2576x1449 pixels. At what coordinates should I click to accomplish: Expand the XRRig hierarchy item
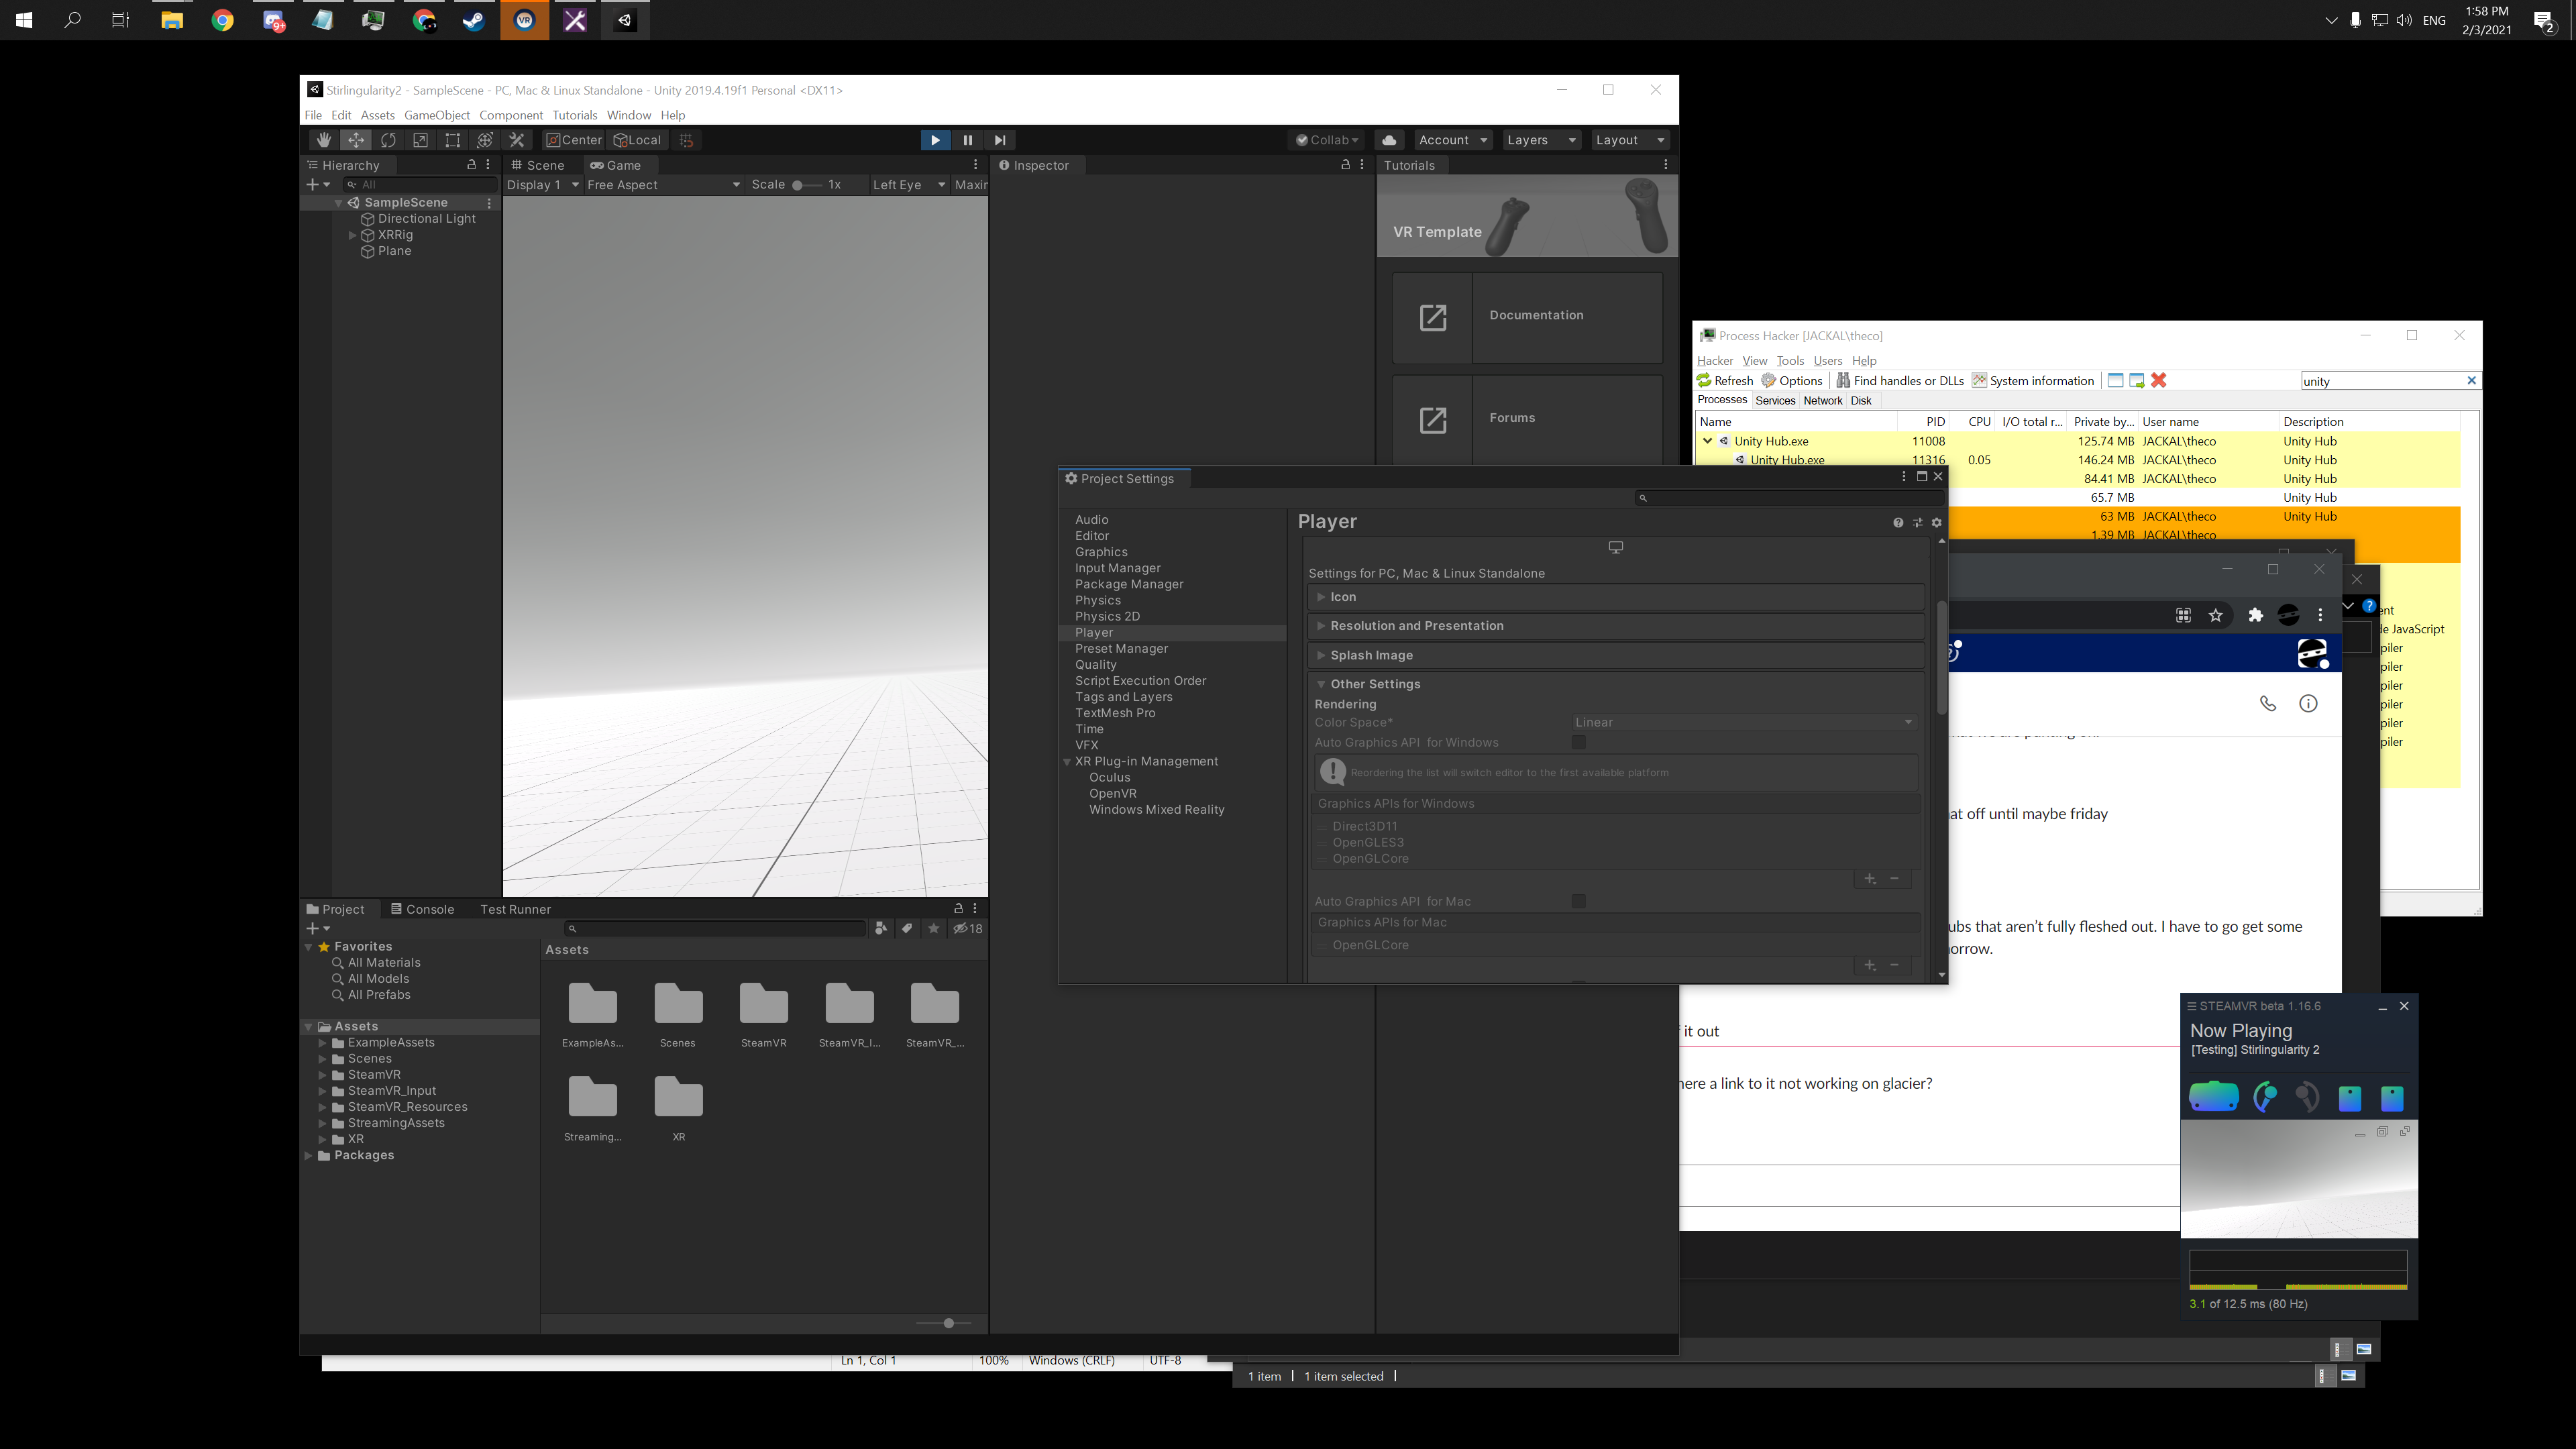tap(352, 235)
